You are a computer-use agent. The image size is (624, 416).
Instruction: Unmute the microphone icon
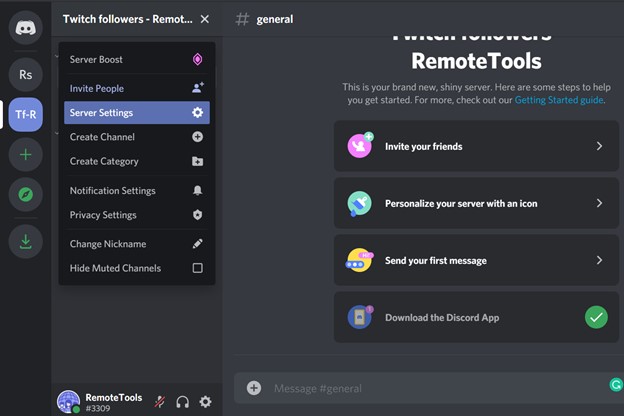[160, 402]
